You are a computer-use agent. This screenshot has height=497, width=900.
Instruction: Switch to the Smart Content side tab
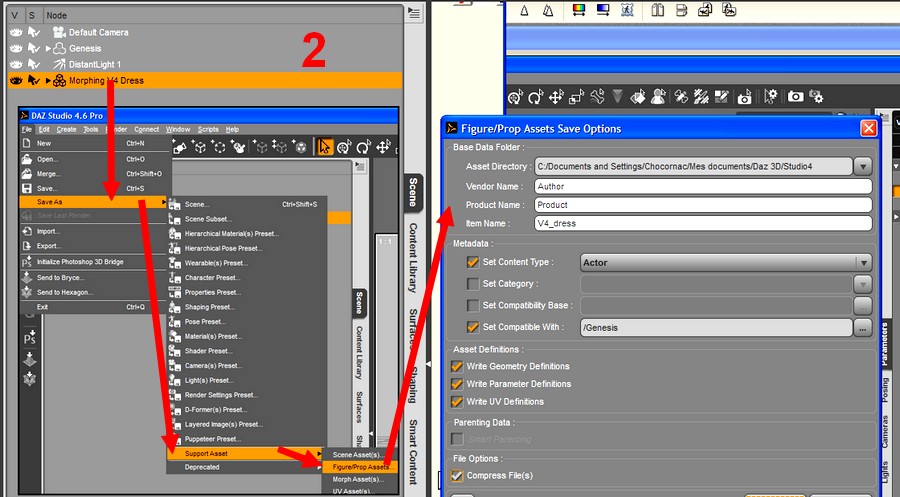[413, 452]
